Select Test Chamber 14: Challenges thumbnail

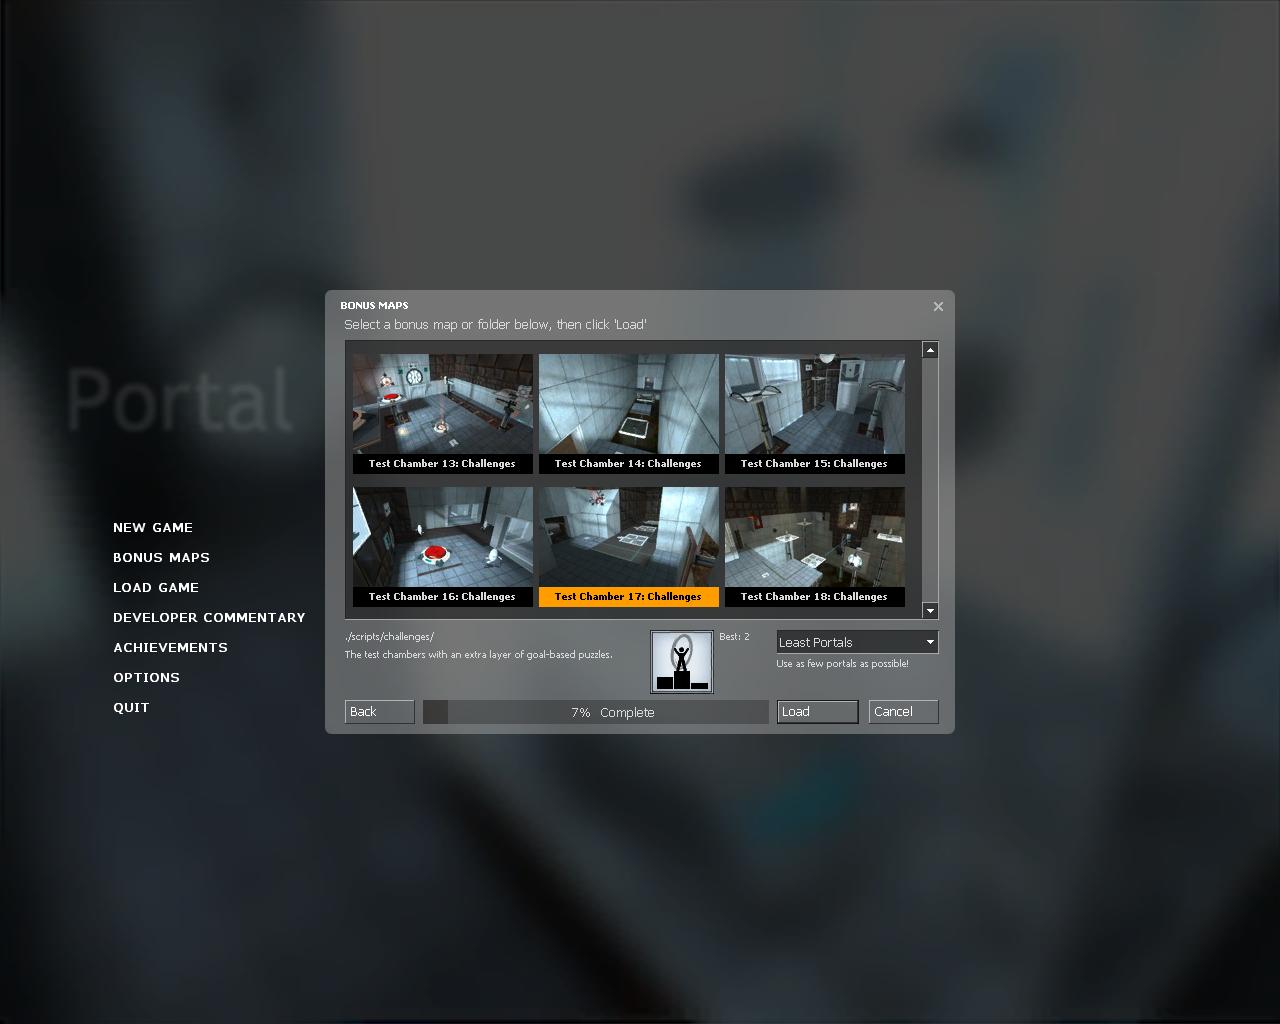click(628, 412)
